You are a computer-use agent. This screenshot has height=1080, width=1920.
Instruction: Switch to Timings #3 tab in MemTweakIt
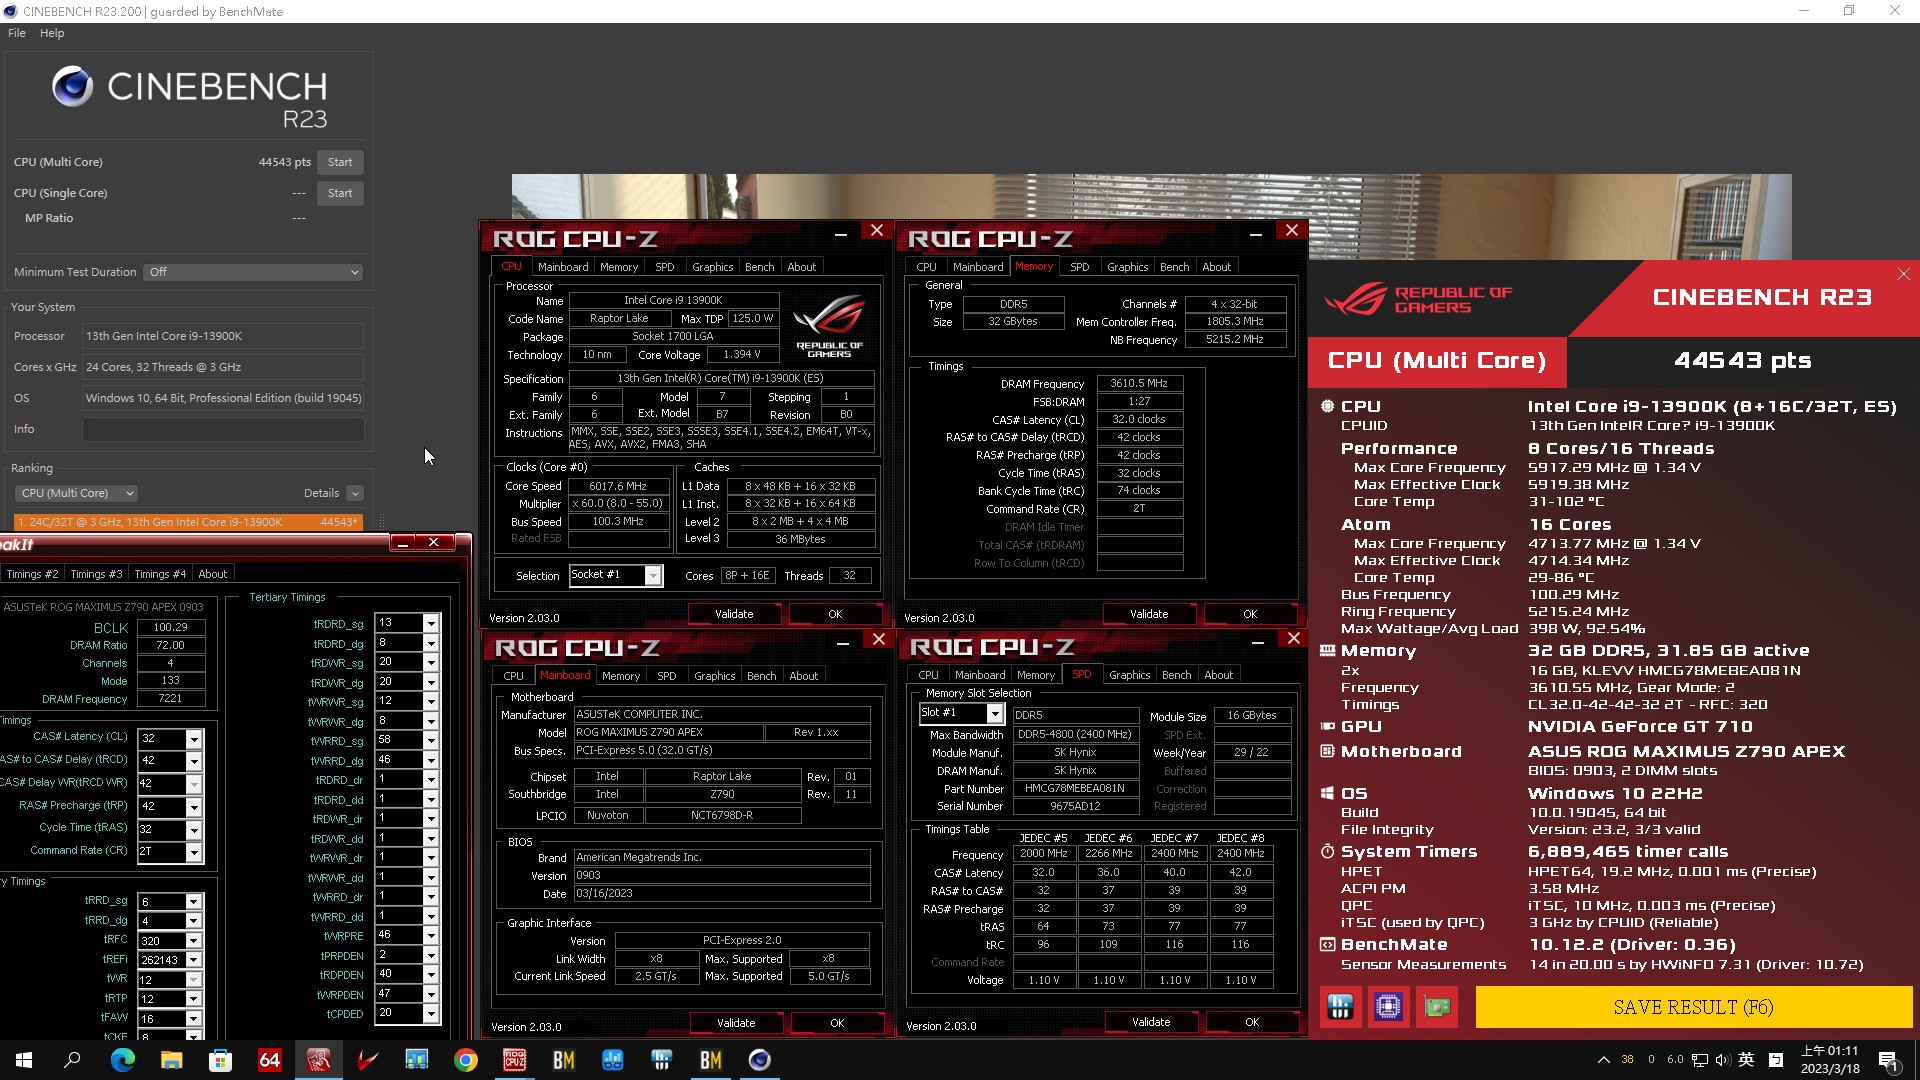point(96,574)
